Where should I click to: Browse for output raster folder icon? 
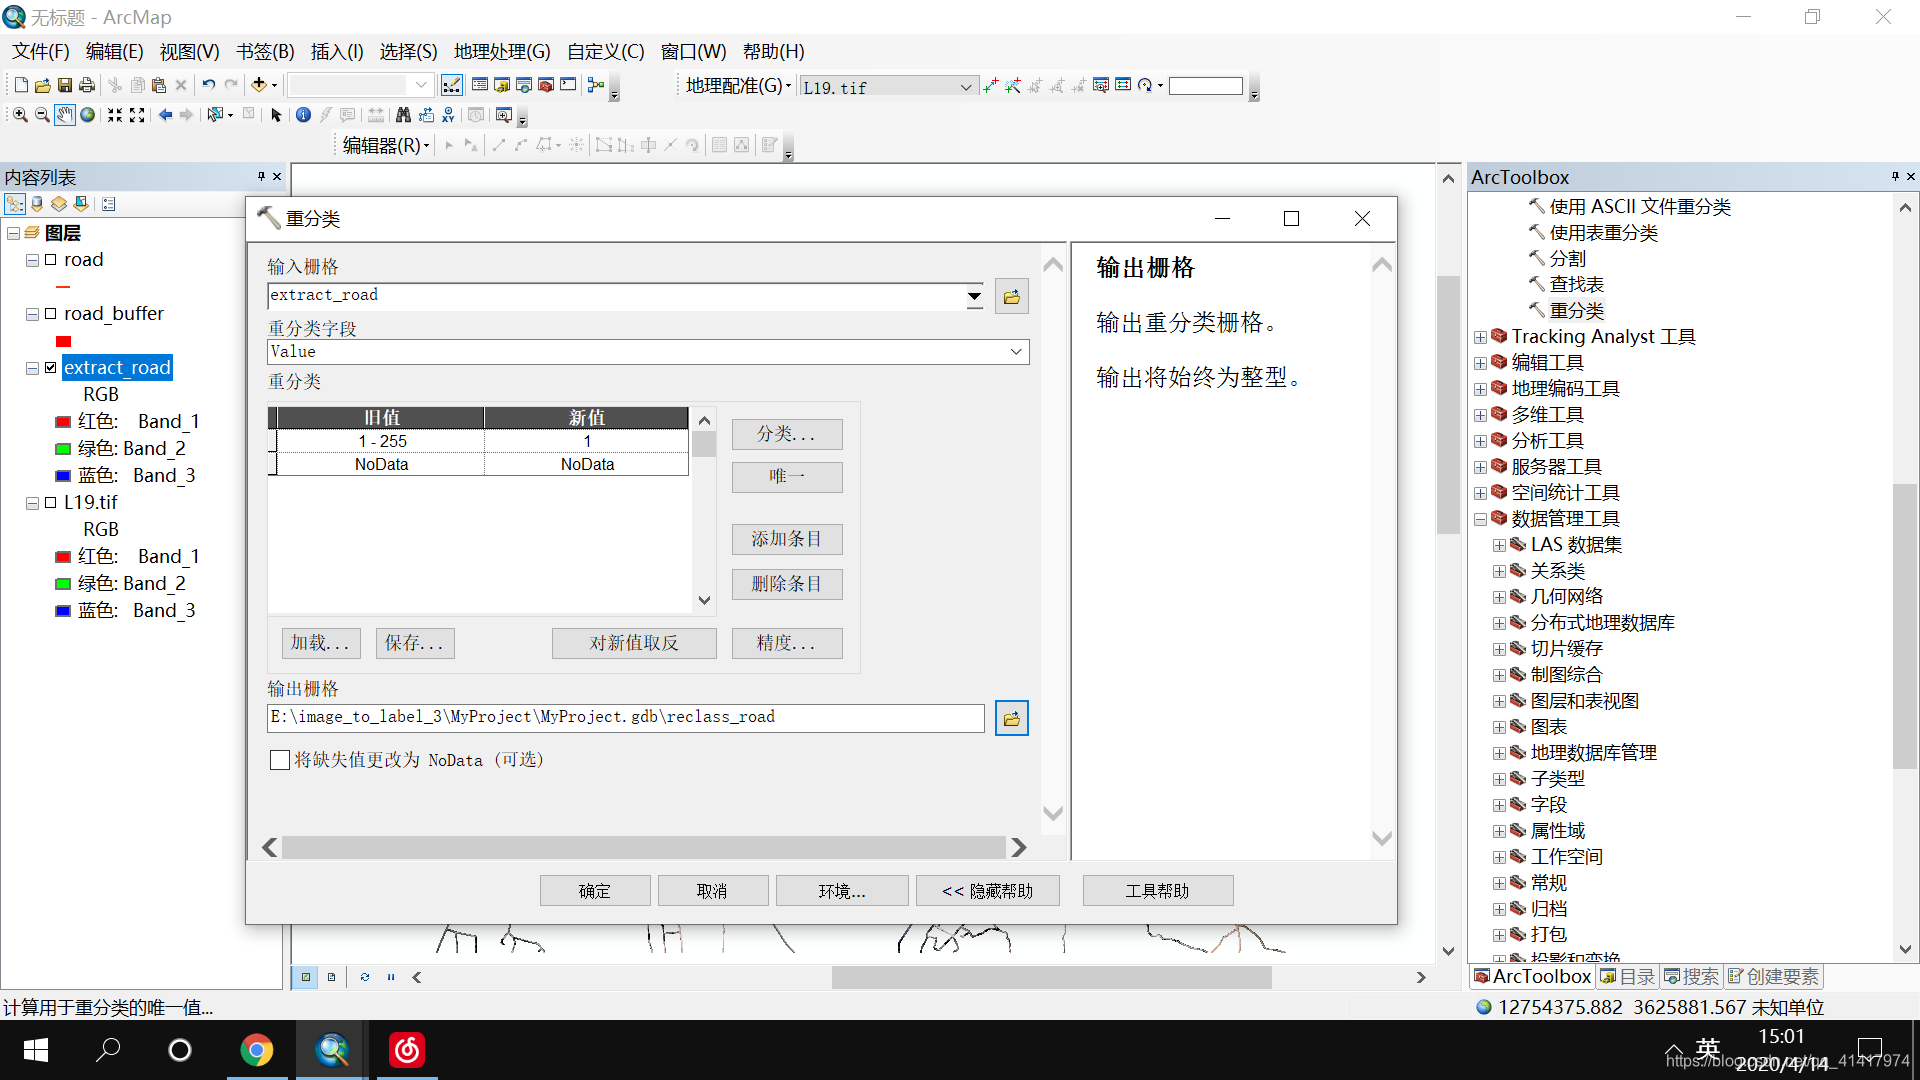(1011, 718)
